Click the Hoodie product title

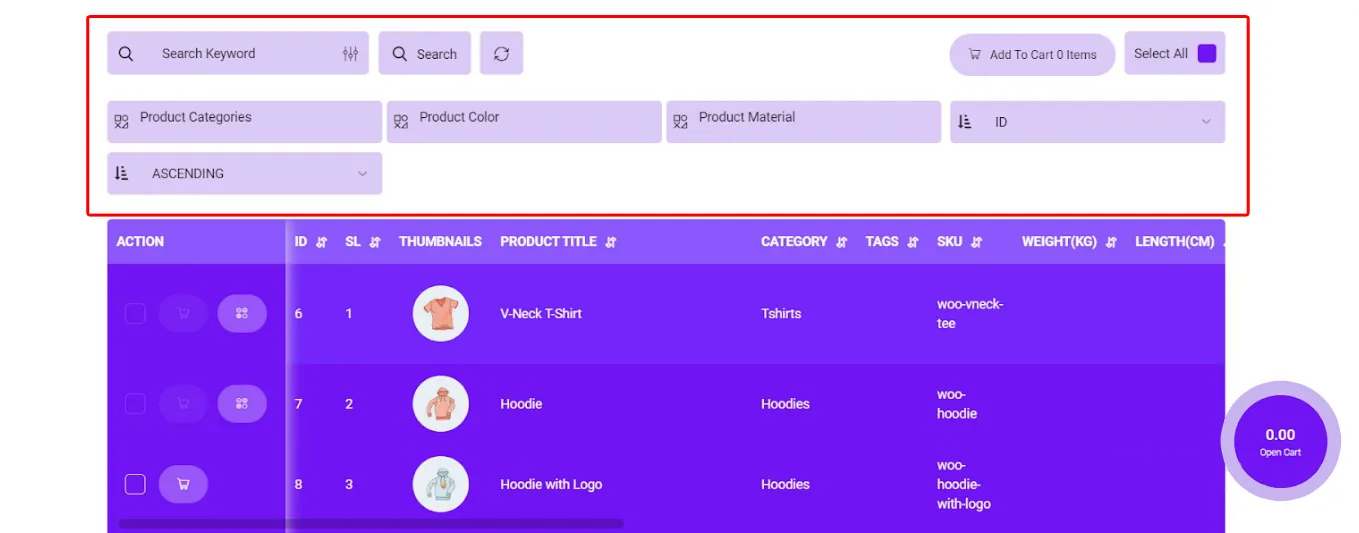click(x=521, y=404)
